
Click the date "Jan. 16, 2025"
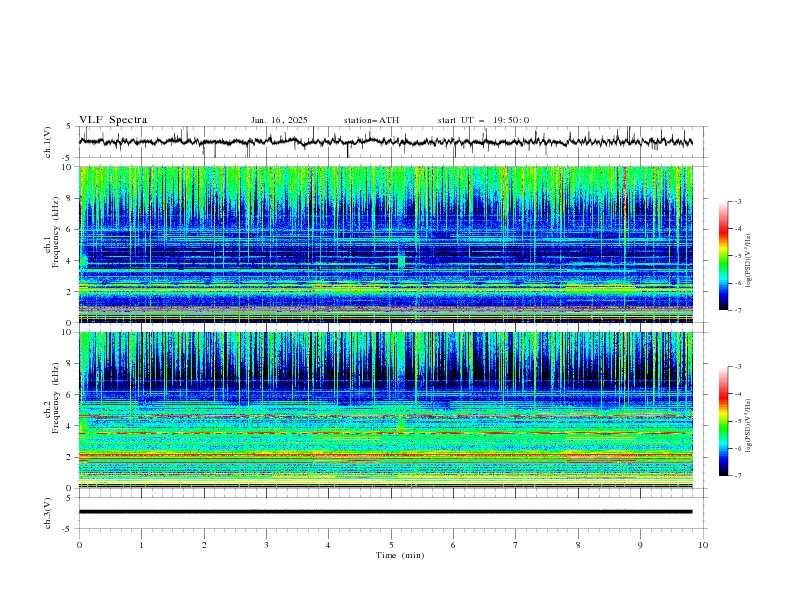tap(279, 120)
